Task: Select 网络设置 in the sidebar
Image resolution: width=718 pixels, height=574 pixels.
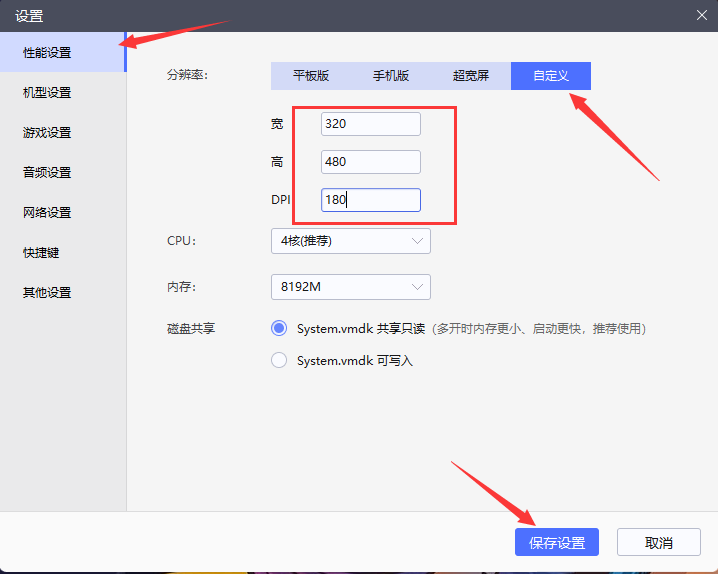Action: (x=48, y=212)
